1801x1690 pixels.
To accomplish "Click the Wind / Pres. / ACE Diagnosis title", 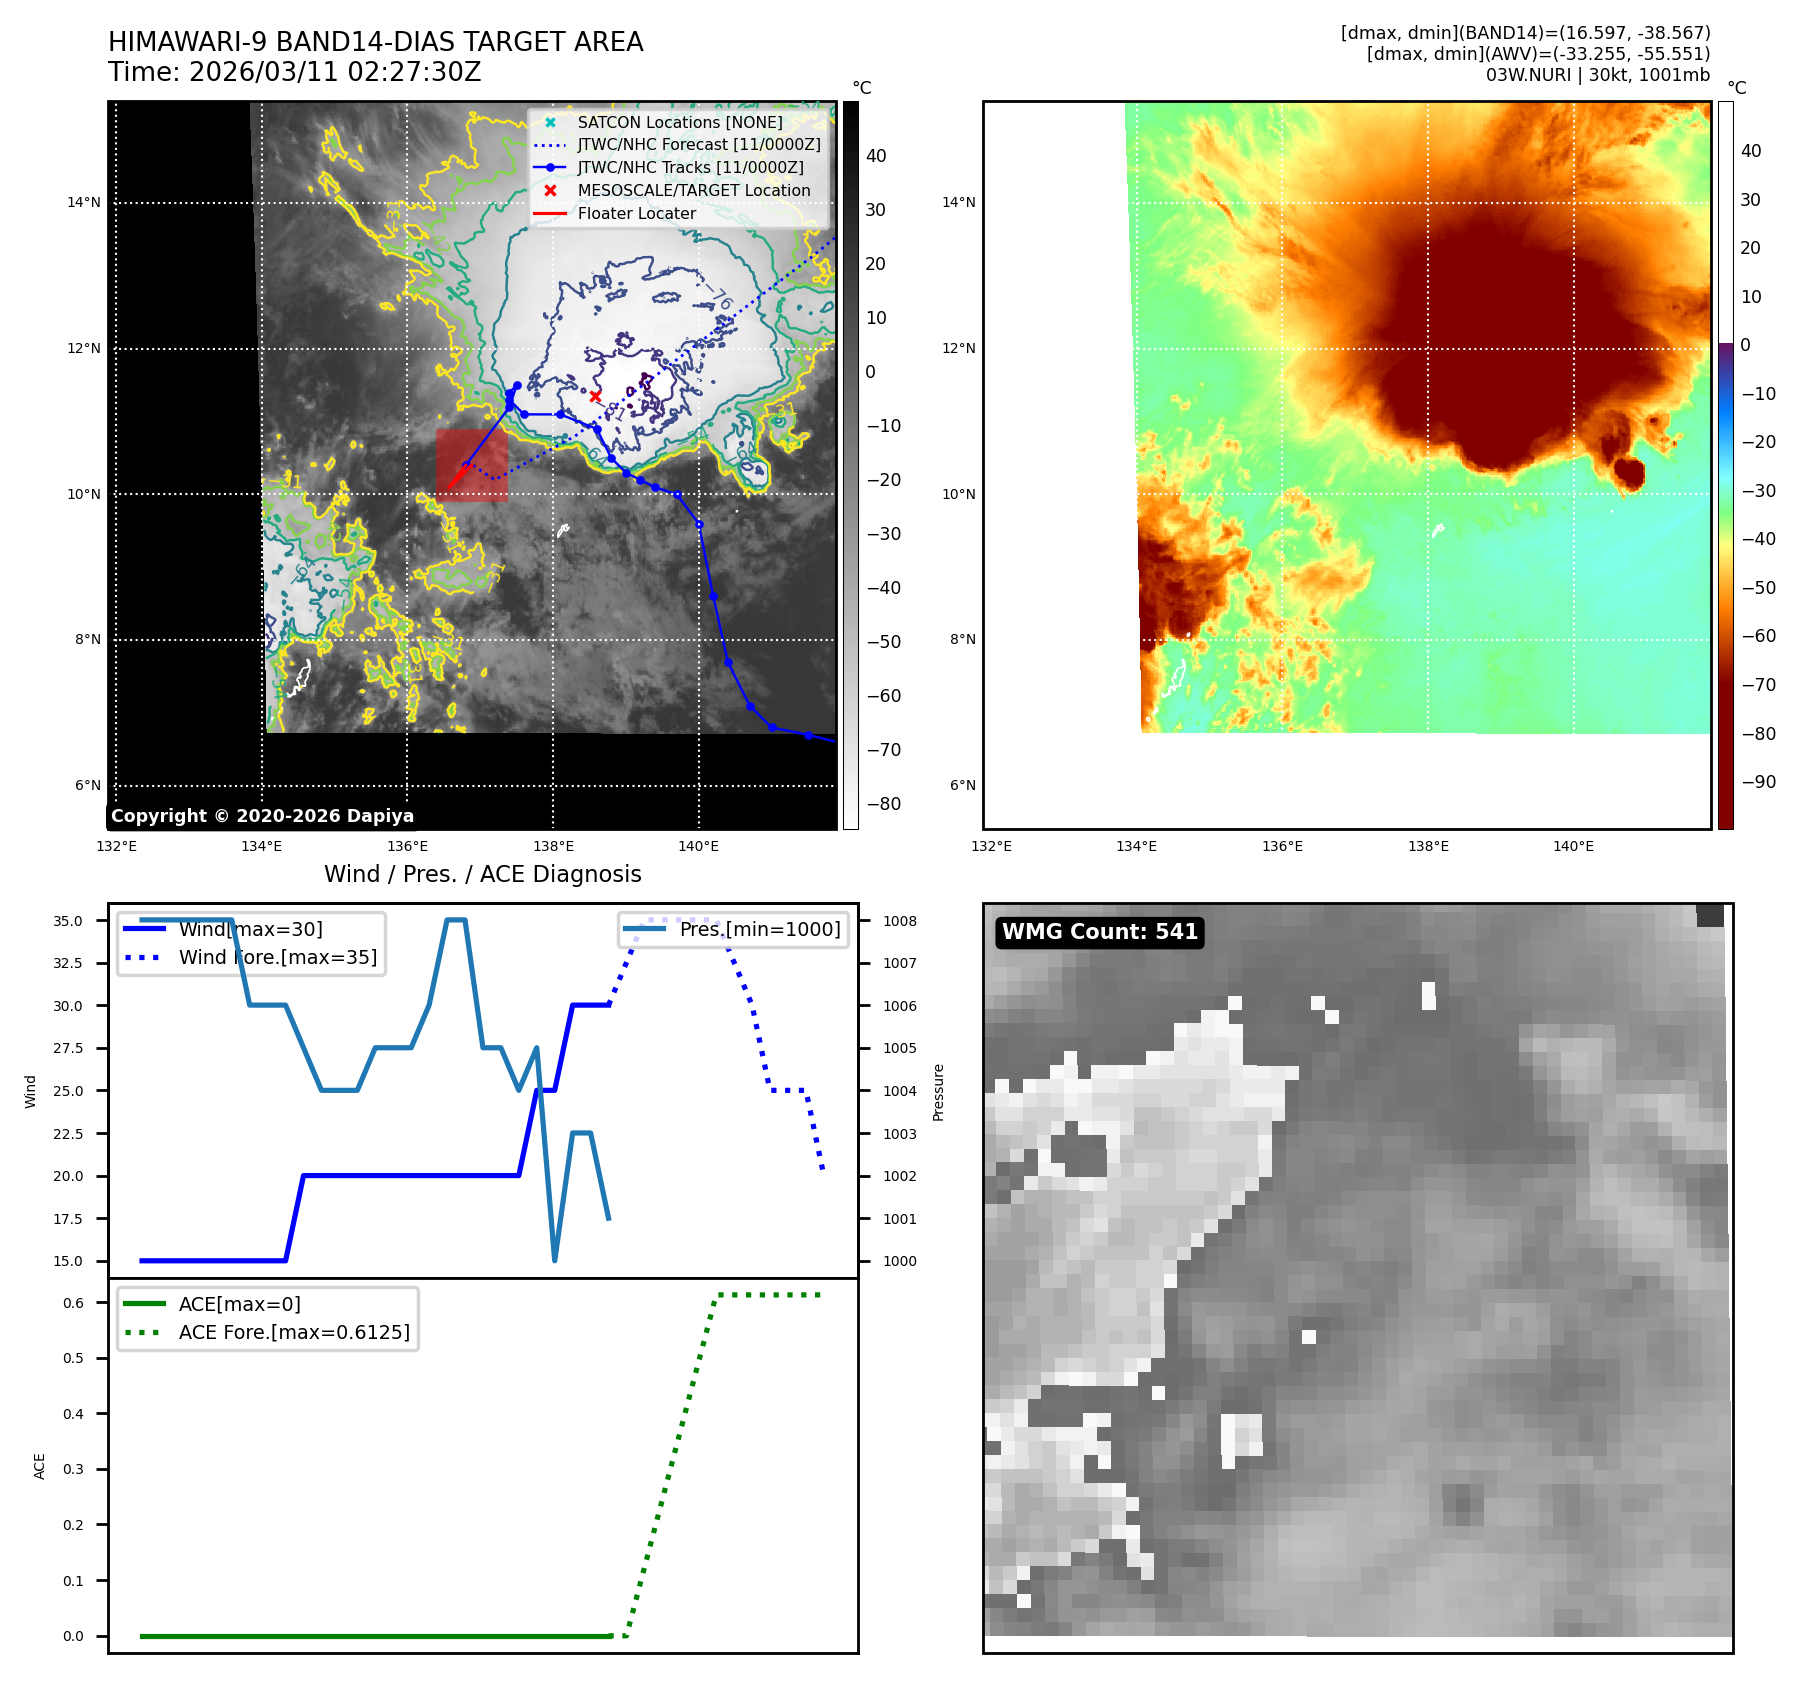I will [482, 874].
